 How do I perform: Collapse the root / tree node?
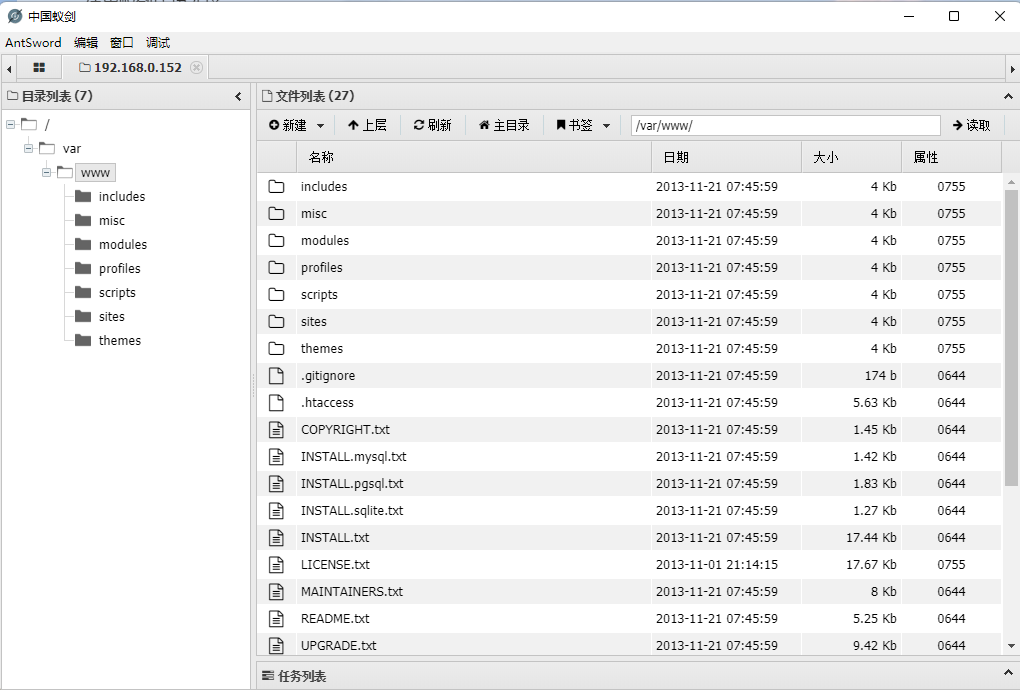click(x=10, y=124)
